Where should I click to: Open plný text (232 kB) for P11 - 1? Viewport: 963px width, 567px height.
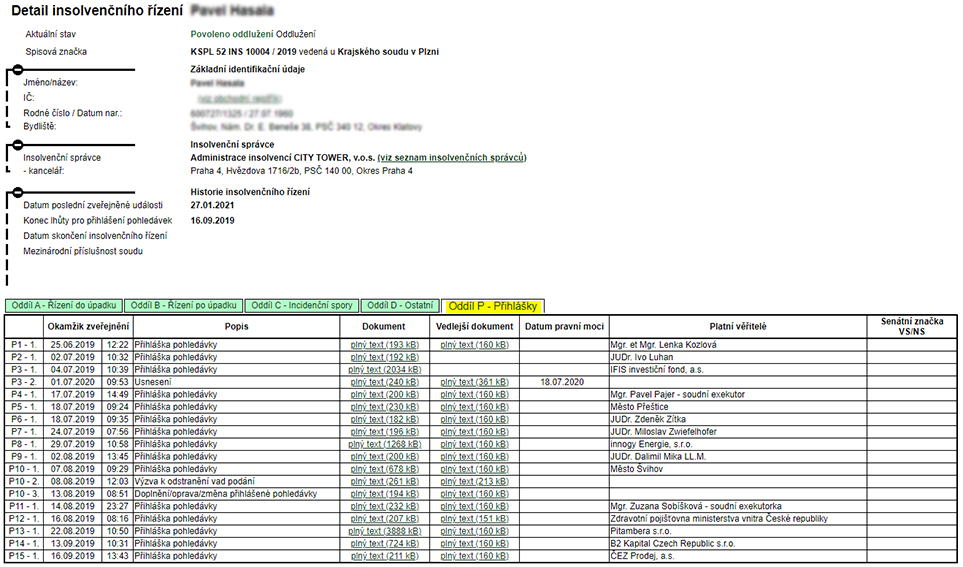384,506
